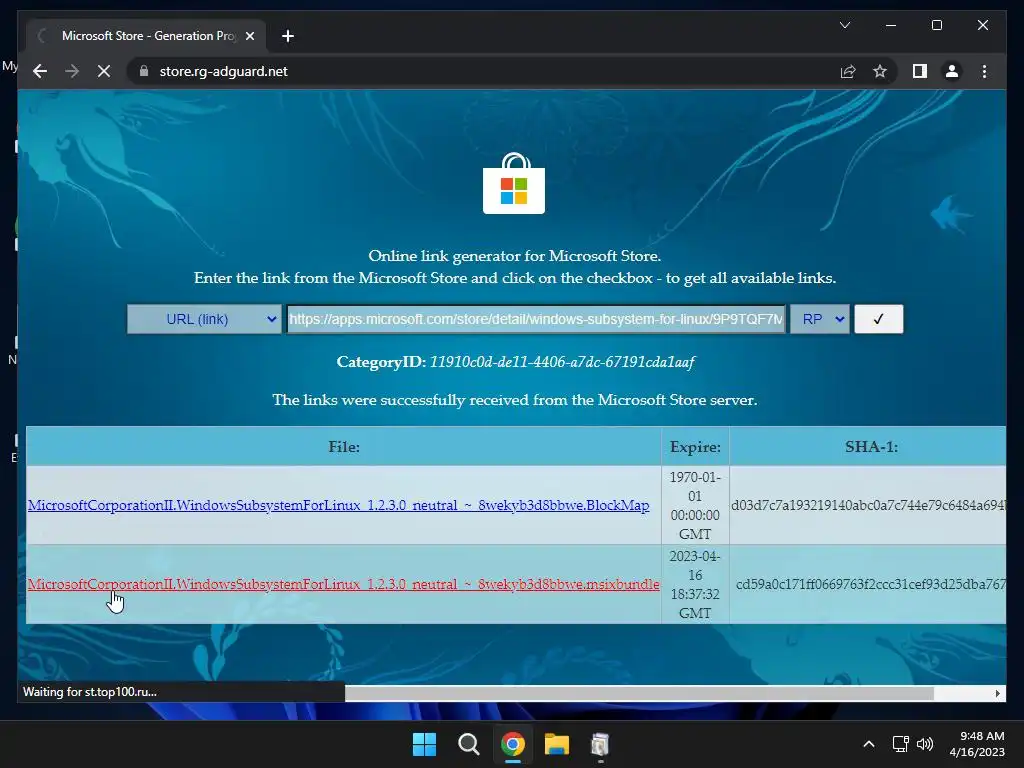Click the 1970-01-01 expire date cell
This screenshot has height=768, width=1024.
point(695,505)
